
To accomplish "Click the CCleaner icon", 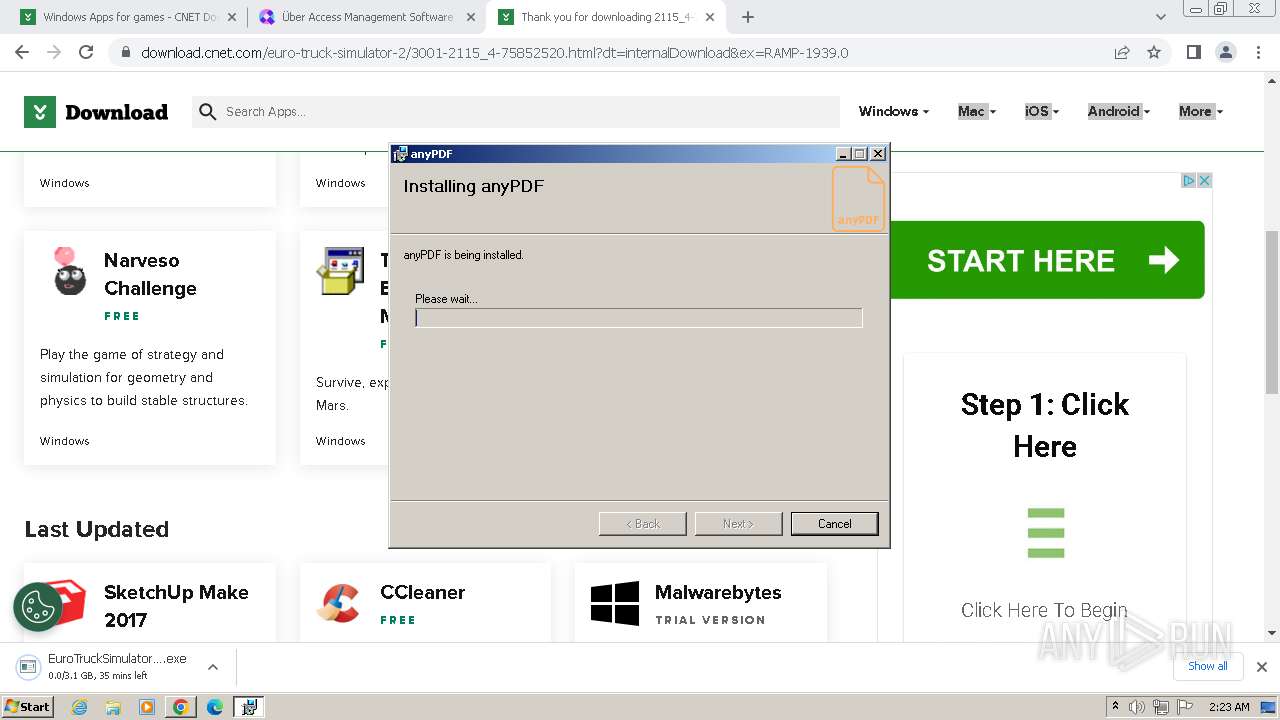I will pyautogui.click(x=338, y=603).
